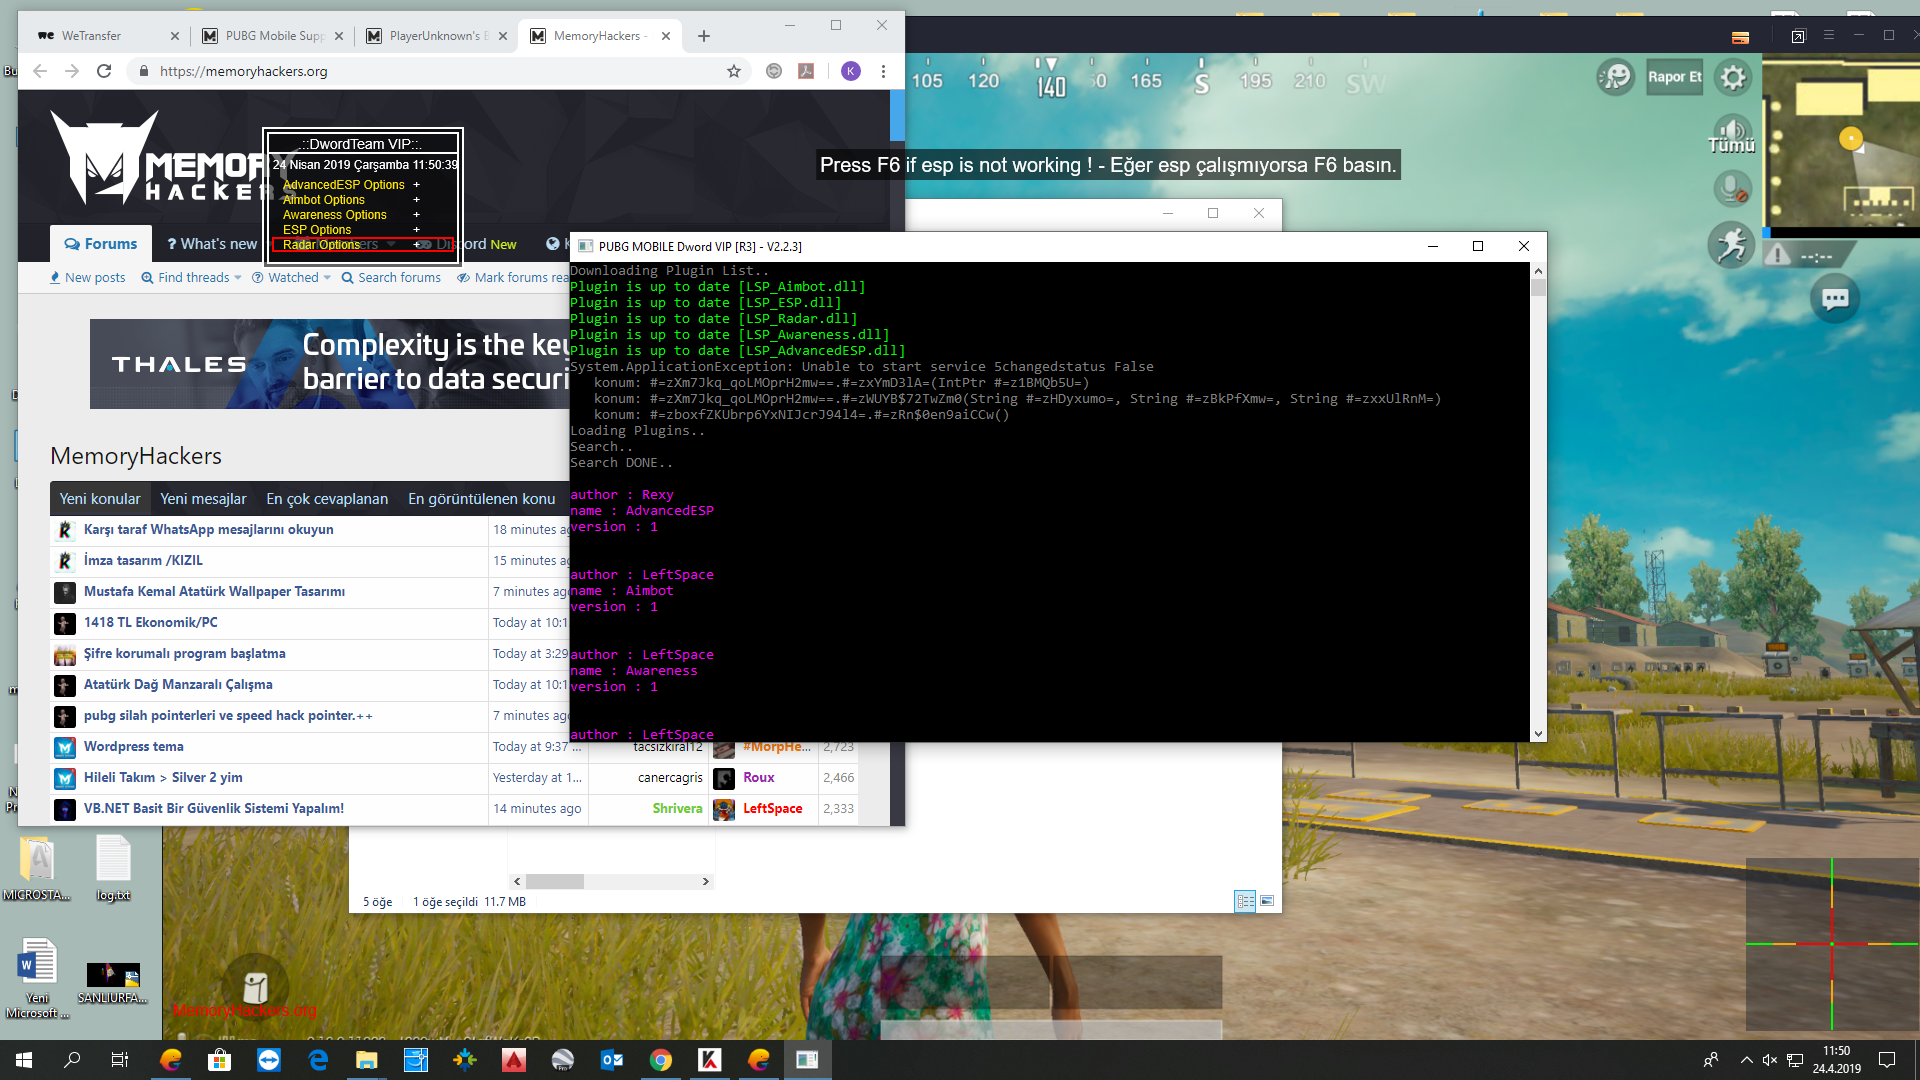Reload the MemoryHackers page
This screenshot has height=1080, width=1920.
pyautogui.click(x=104, y=71)
